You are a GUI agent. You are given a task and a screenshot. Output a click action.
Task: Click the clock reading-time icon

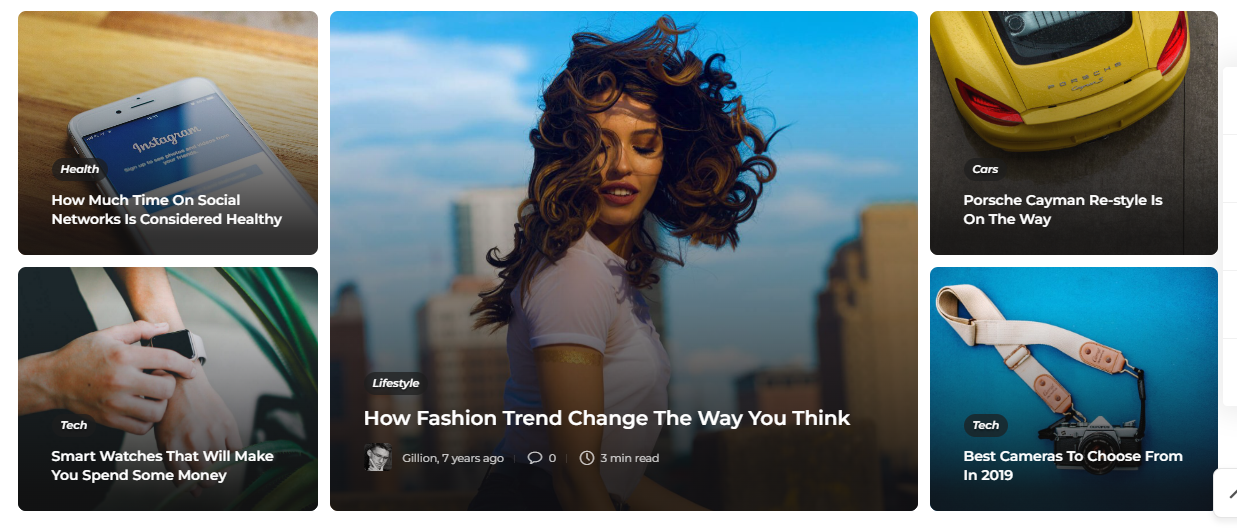tap(587, 458)
